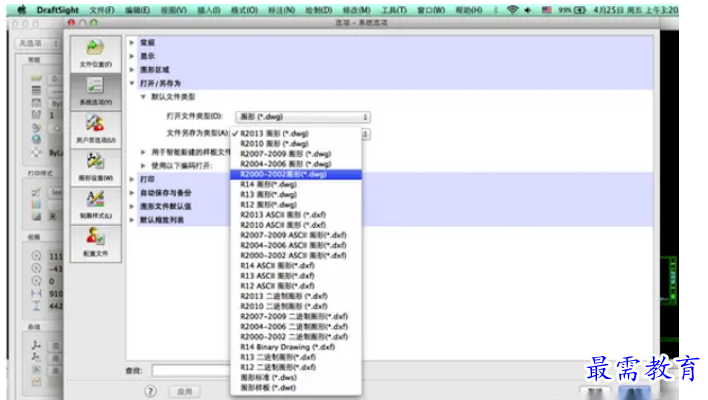Screen dimensions: 708x400
Task: Open the User Preferences (用户首选项) page icon
Action: pyautogui.click(x=96, y=130)
